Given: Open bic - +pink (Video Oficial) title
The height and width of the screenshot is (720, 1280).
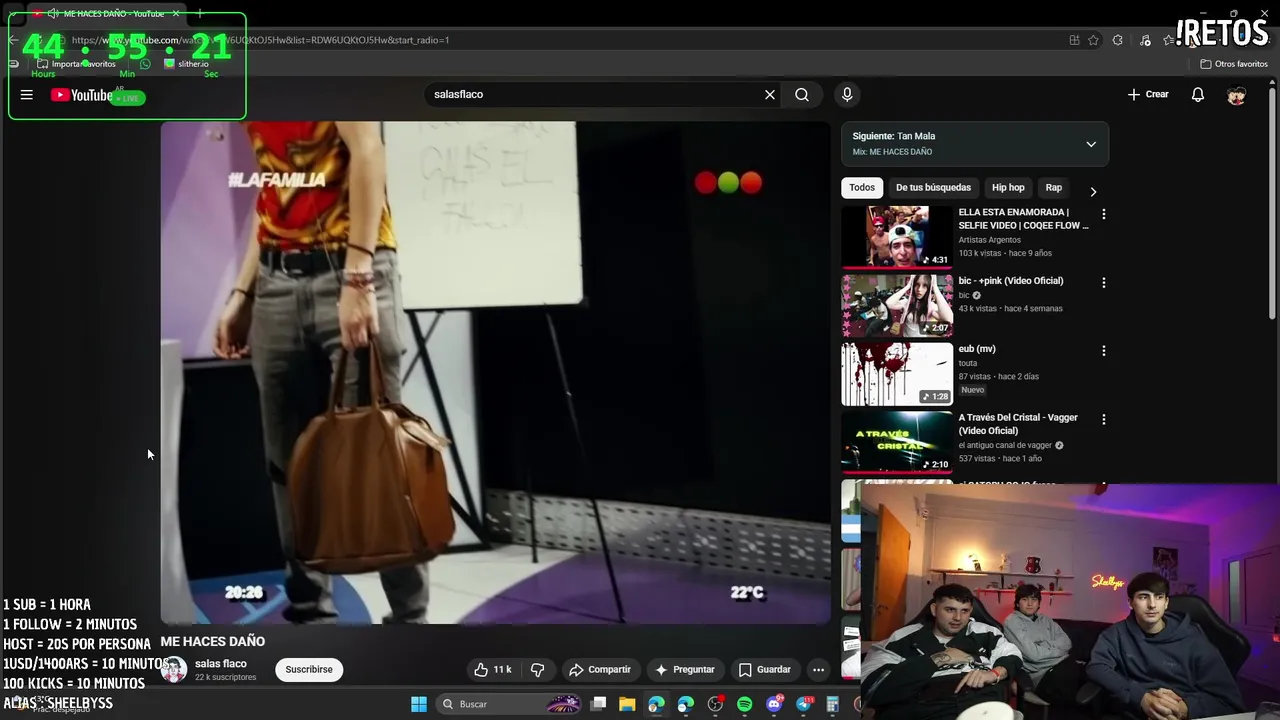Looking at the screenshot, I should coord(1011,281).
